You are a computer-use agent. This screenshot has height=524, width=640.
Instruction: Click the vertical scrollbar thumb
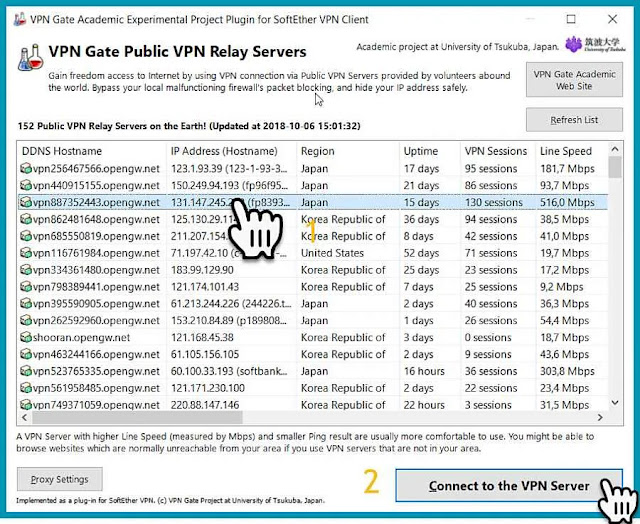pos(615,167)
